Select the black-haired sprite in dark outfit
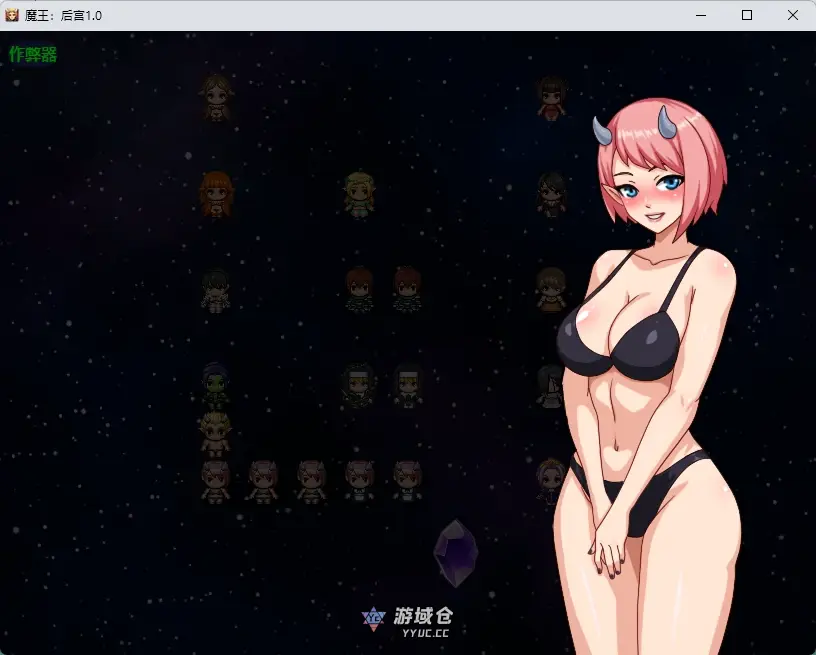 click(x=552, y=195)
